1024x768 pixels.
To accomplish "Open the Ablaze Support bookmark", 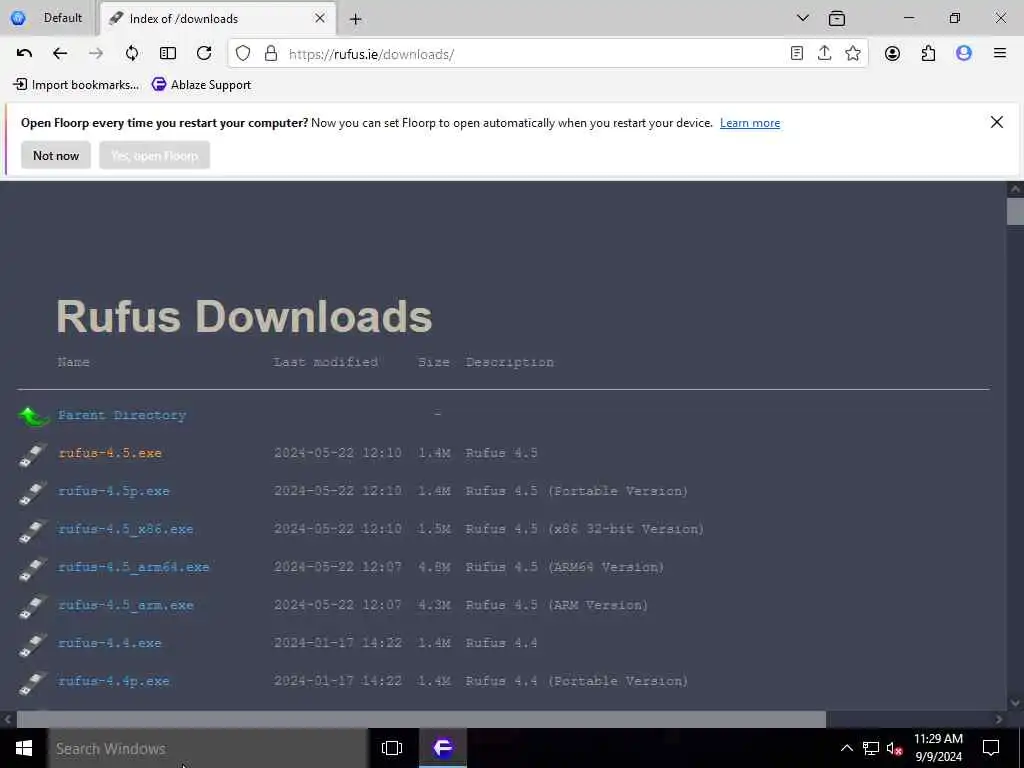I will [x=202, y=84].
